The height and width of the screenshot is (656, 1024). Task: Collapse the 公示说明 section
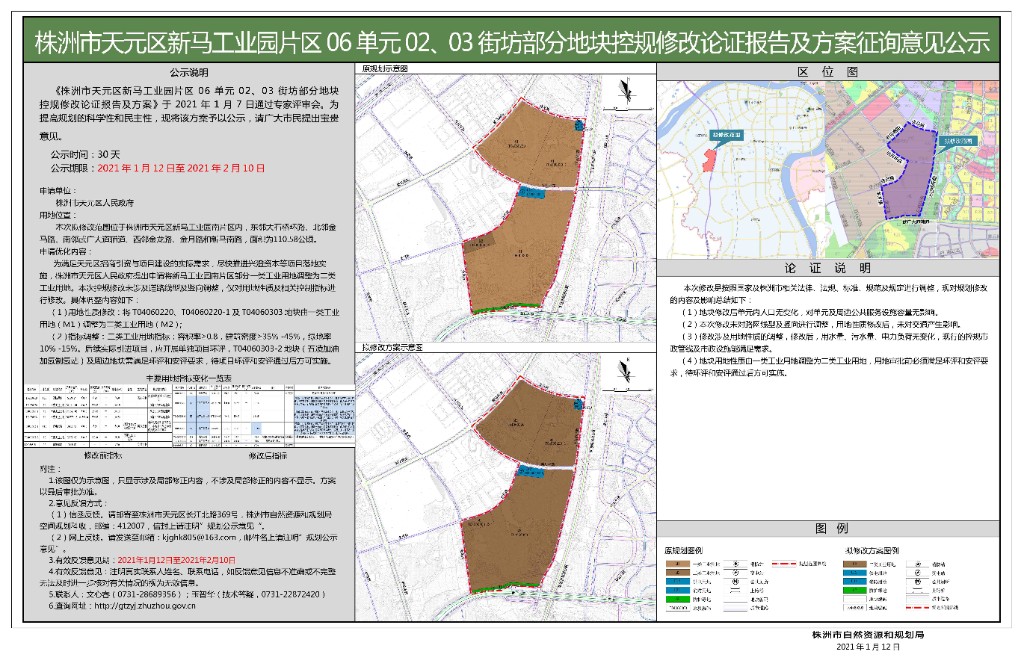pos(190,73)
